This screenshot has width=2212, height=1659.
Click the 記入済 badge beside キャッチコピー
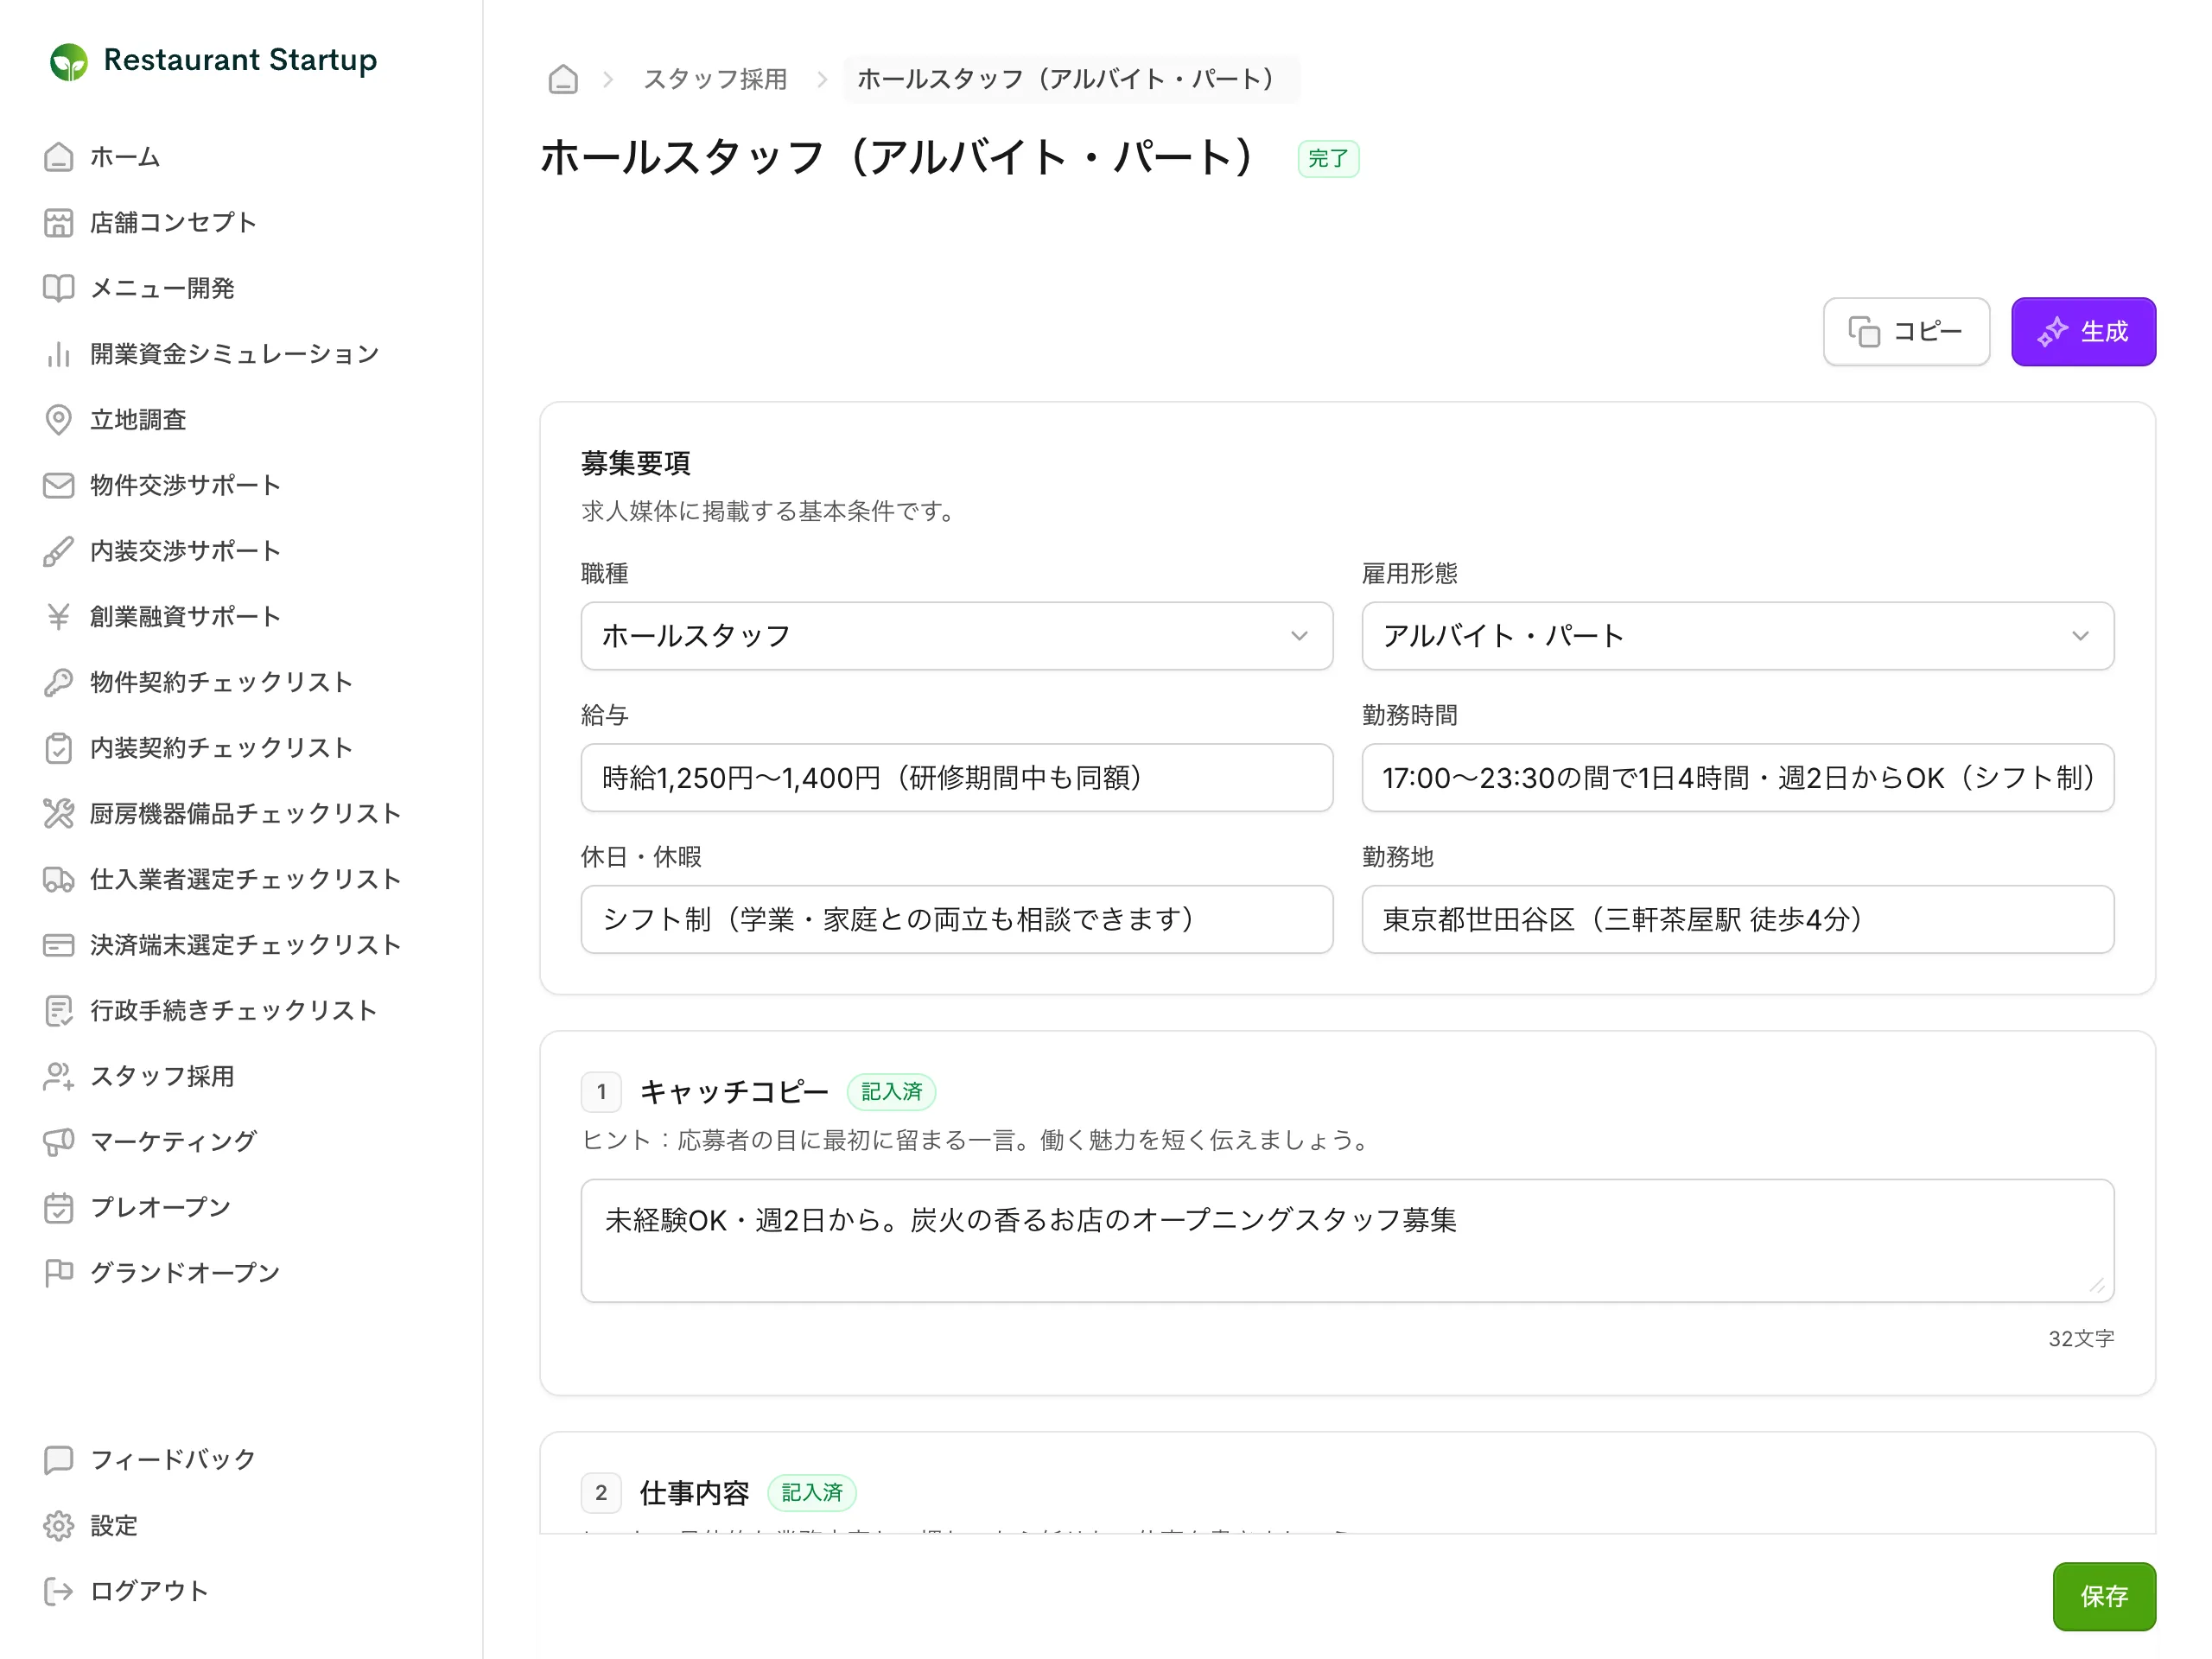pyautogui.click(x=891, y=1092)
